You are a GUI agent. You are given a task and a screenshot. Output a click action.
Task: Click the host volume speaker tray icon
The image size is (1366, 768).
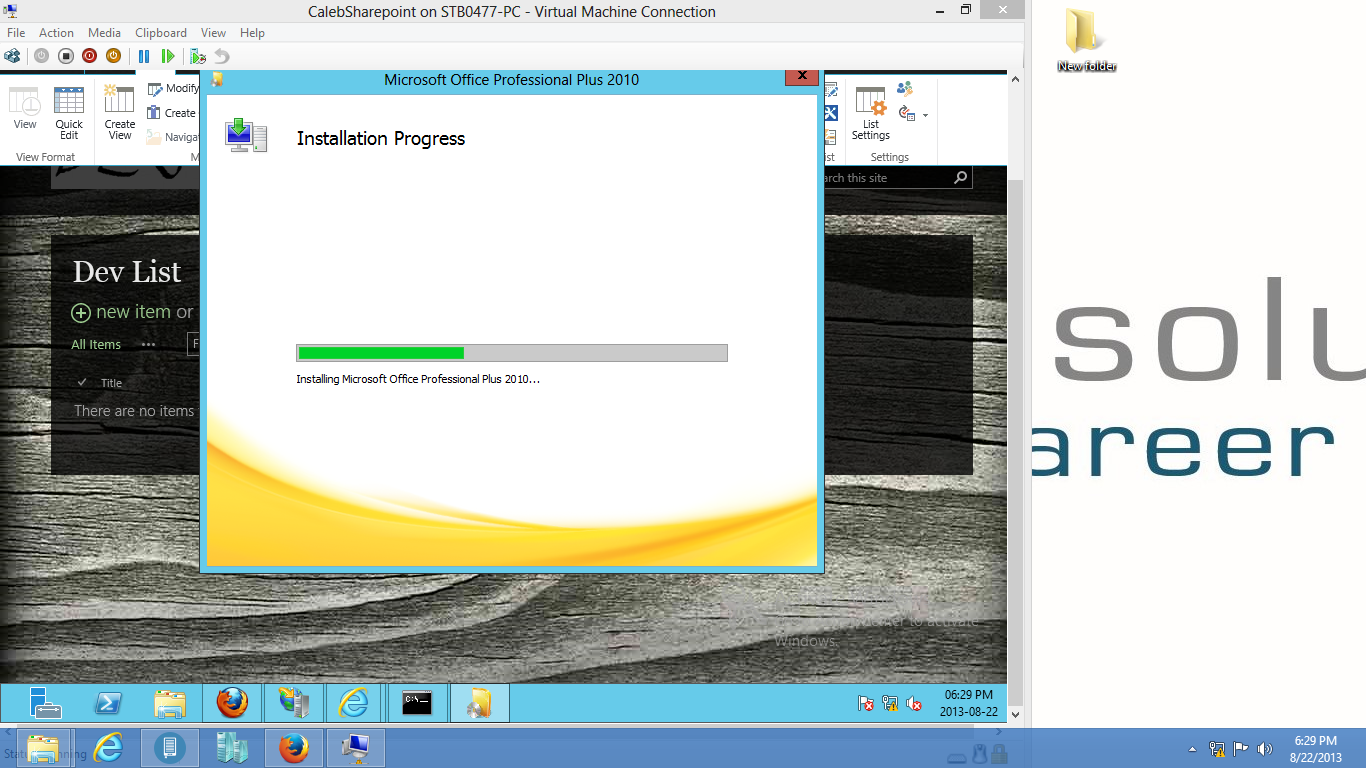click(x=1265, y=748)
